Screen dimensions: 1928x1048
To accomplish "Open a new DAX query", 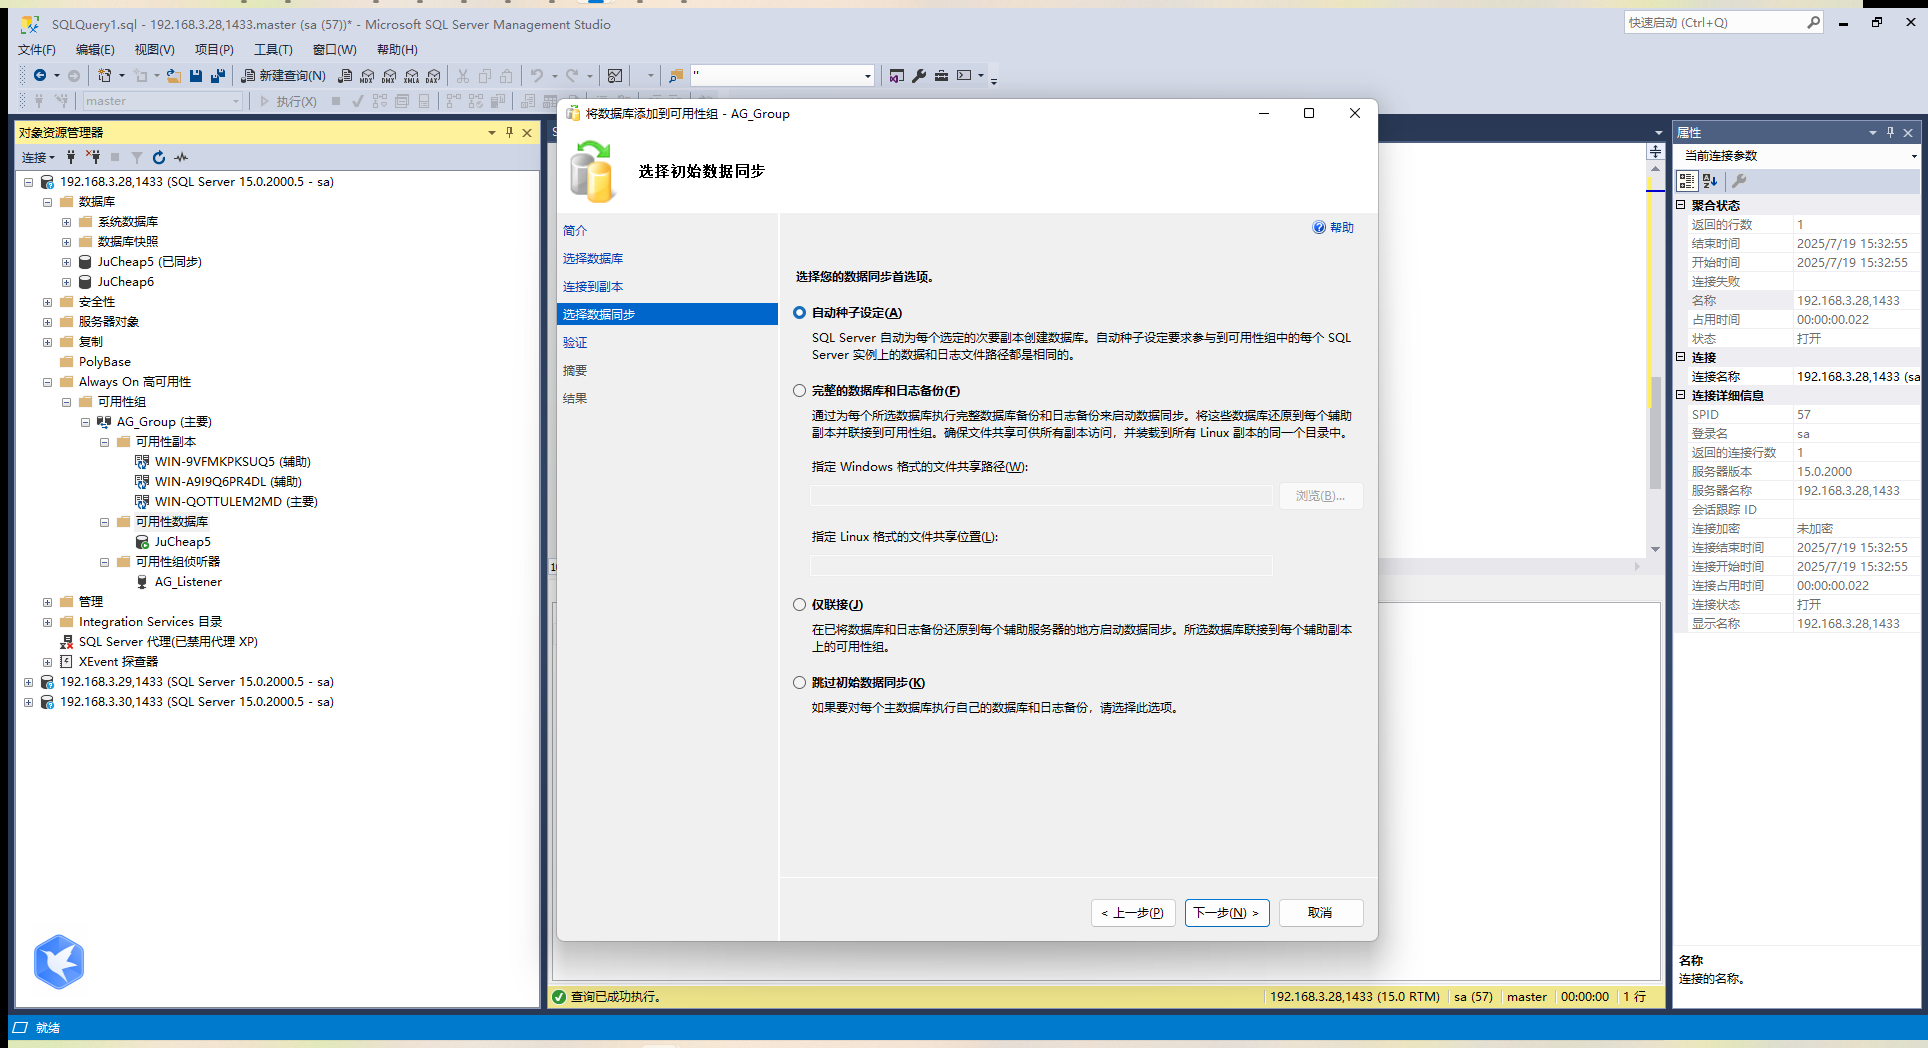I will click(433, 75).
